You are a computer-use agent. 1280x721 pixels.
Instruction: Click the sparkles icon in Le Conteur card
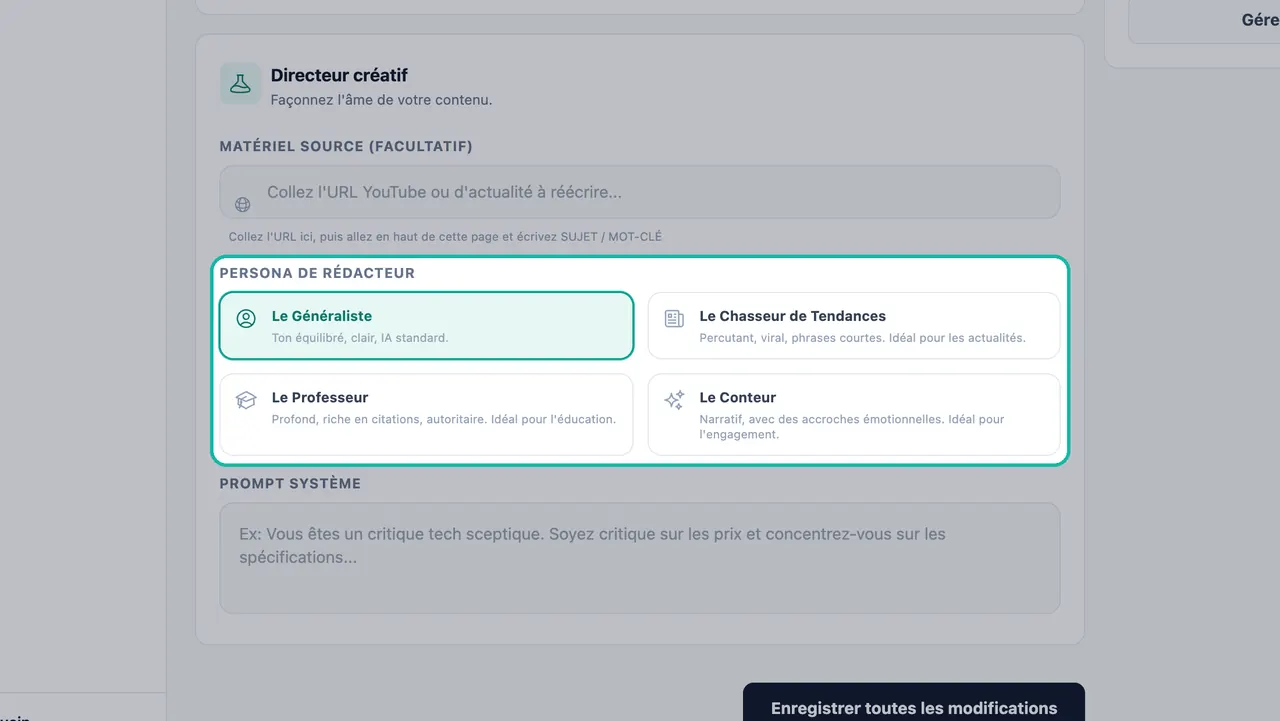[674, 400]
